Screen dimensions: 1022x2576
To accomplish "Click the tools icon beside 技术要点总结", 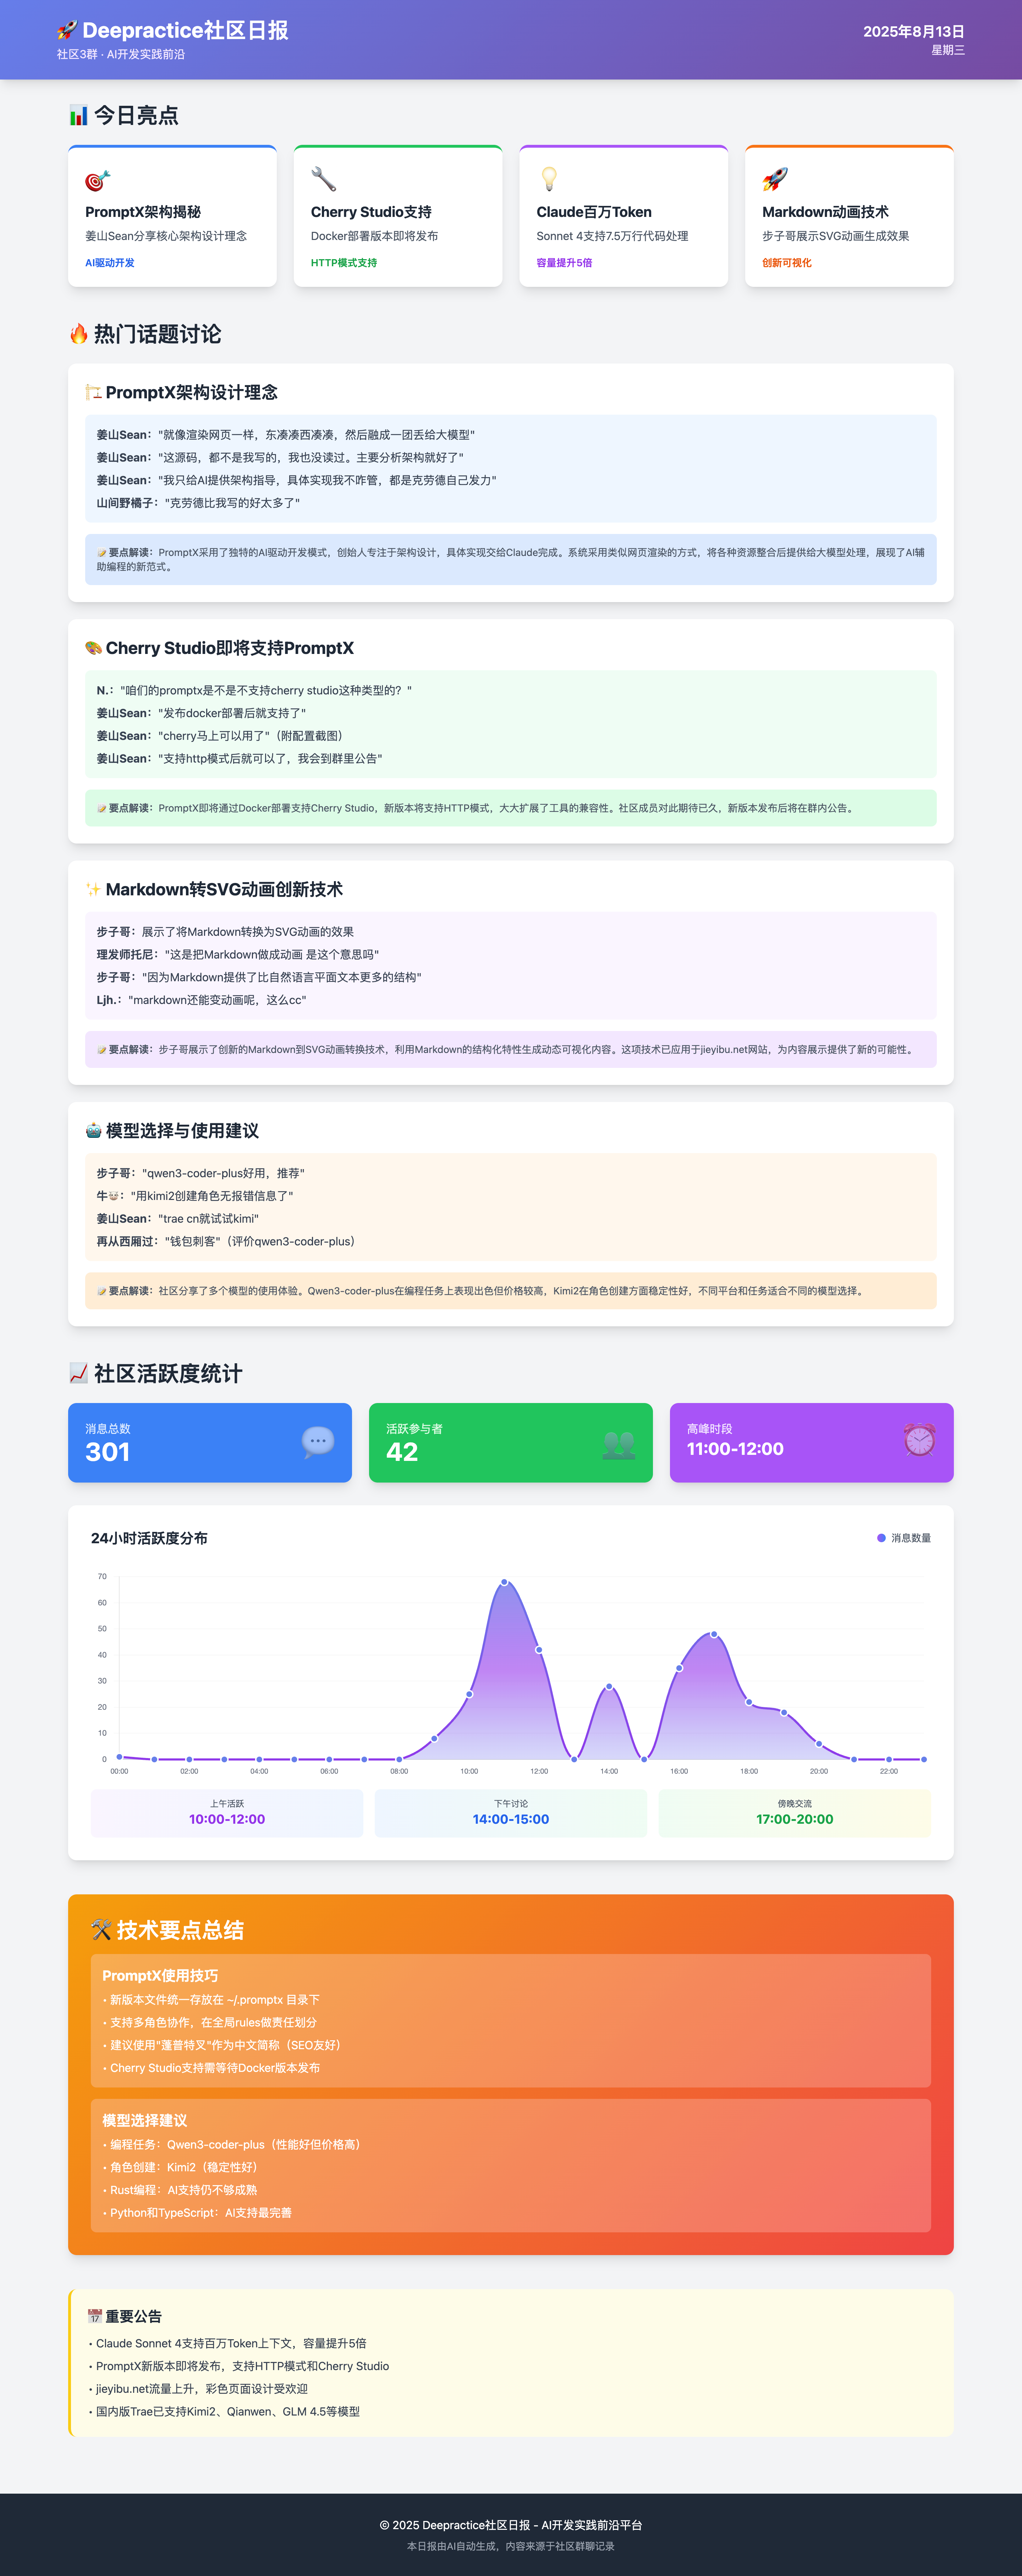I will pyautogui.click(x=101, y=1930).
